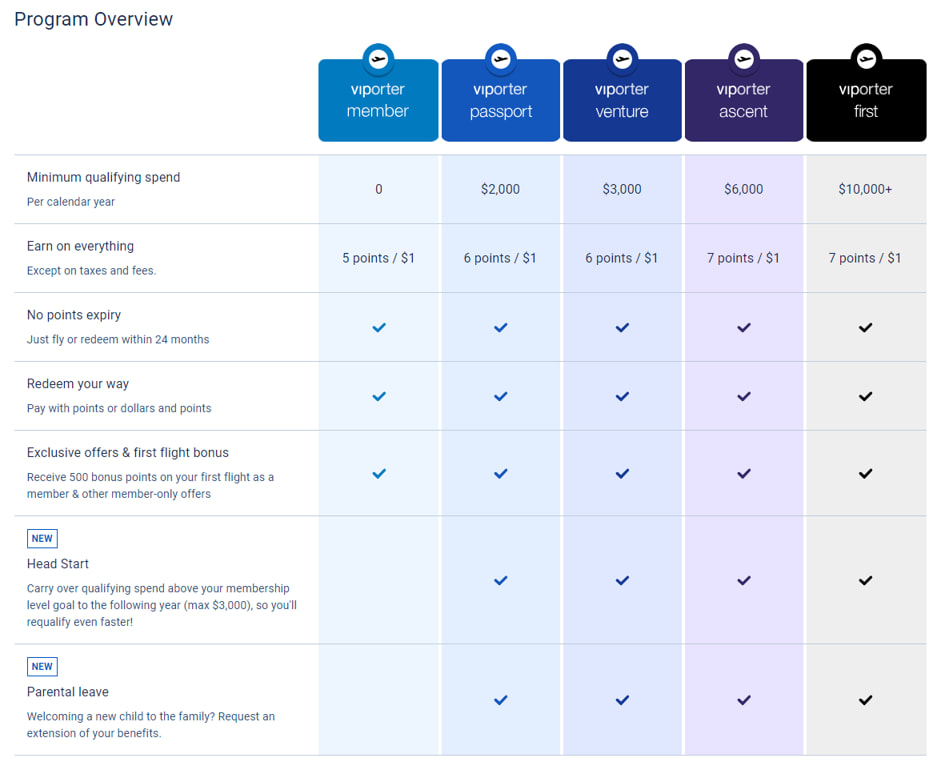937x770 pixels.
Task: Select the VIPorter member tier header
Action: pos(378,101)
